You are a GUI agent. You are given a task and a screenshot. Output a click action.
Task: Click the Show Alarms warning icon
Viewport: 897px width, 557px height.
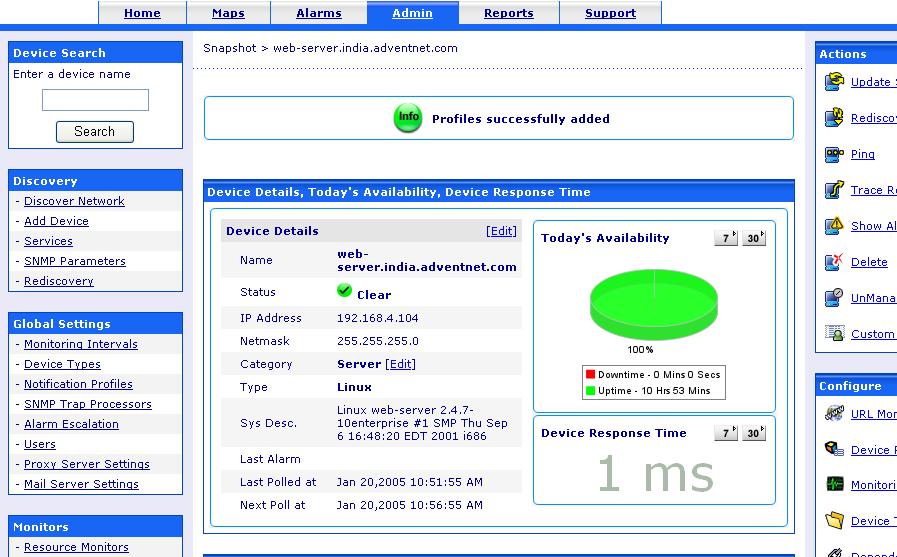[834, 225]
